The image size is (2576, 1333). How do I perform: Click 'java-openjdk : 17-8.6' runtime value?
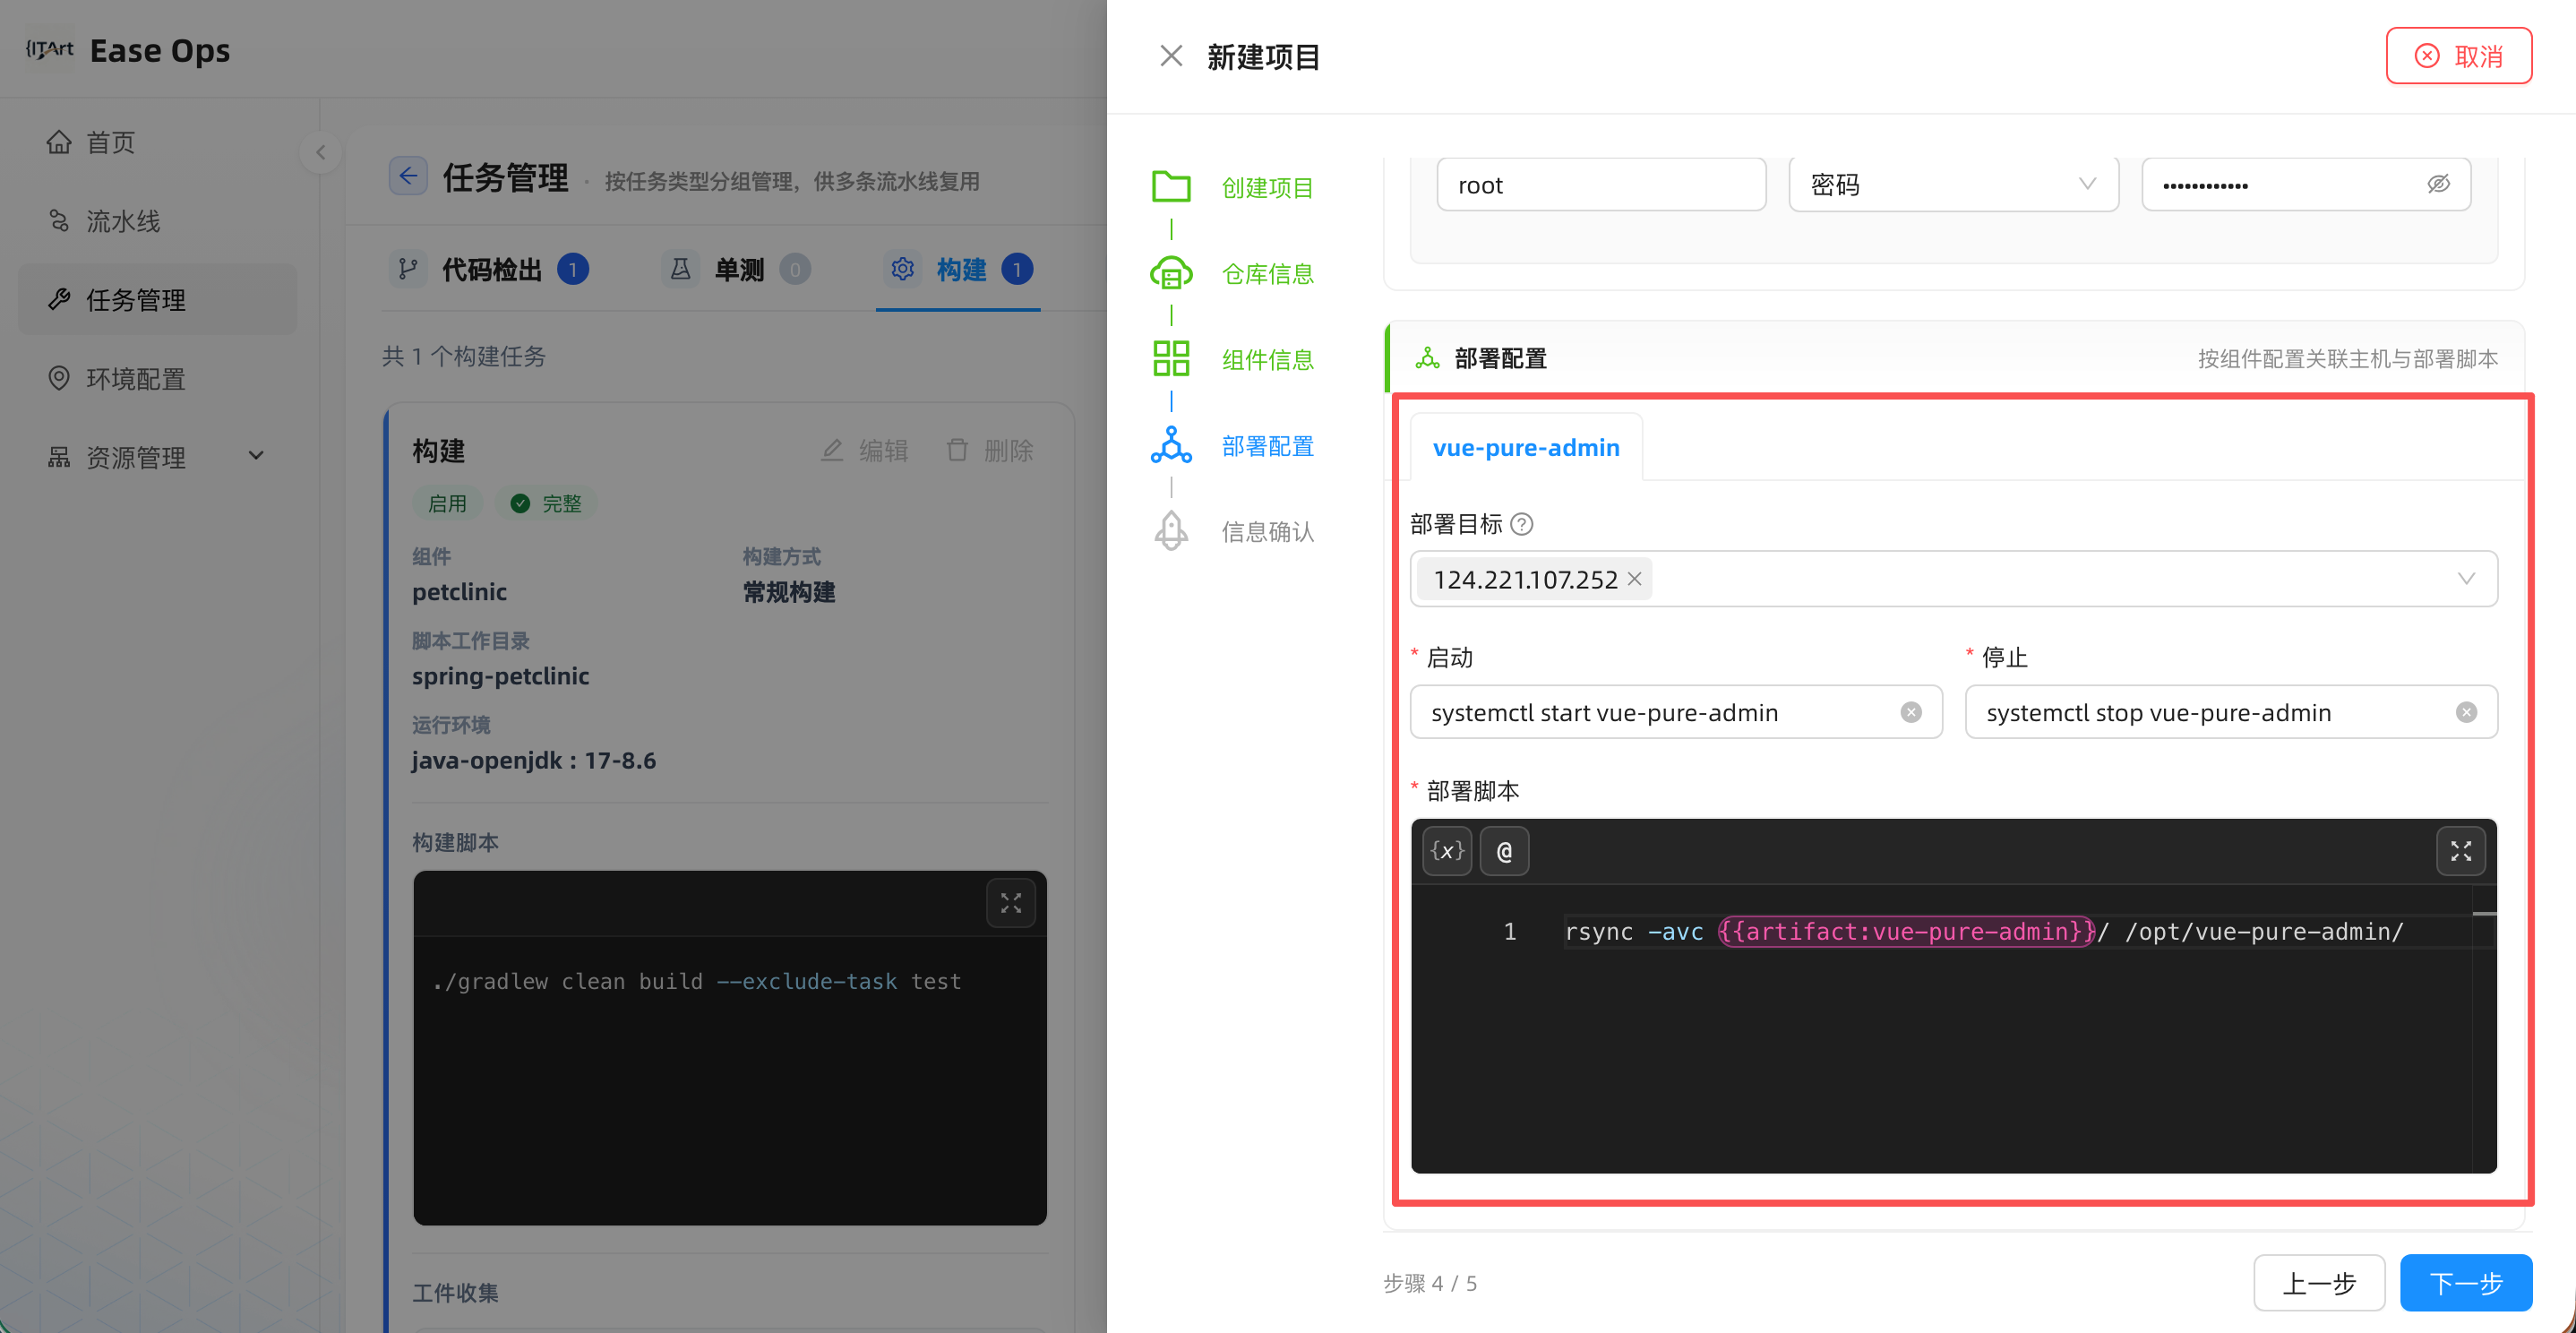pyautogui.click(x=534, y=760)
